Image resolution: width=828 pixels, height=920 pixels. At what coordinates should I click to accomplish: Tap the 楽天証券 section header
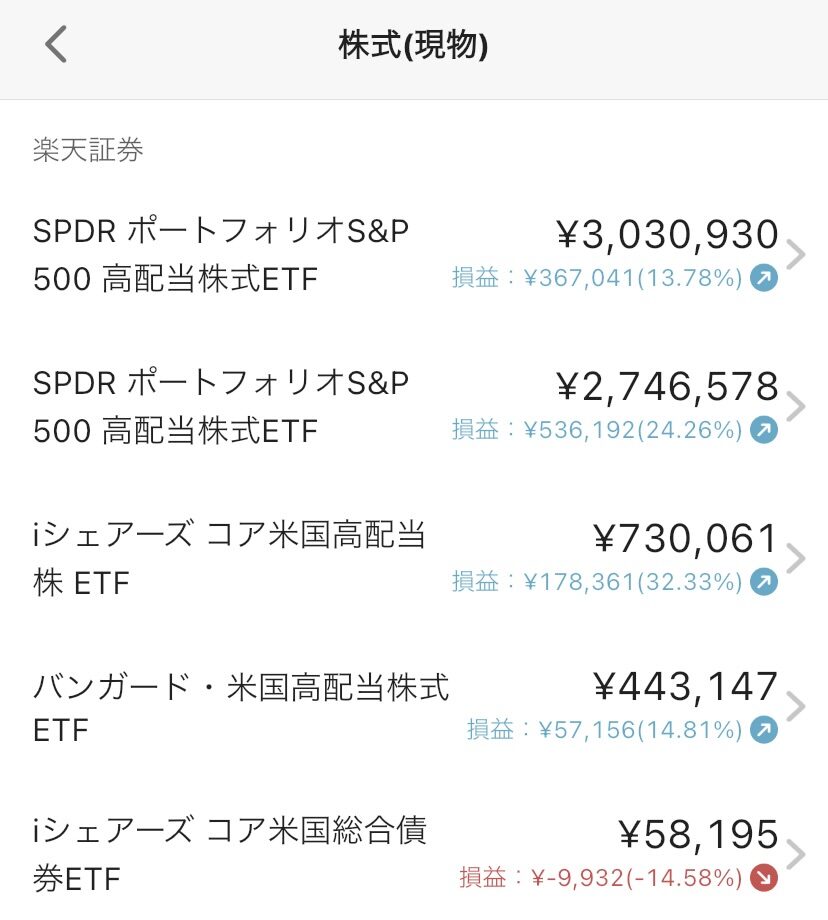click(x=88, y=150)
